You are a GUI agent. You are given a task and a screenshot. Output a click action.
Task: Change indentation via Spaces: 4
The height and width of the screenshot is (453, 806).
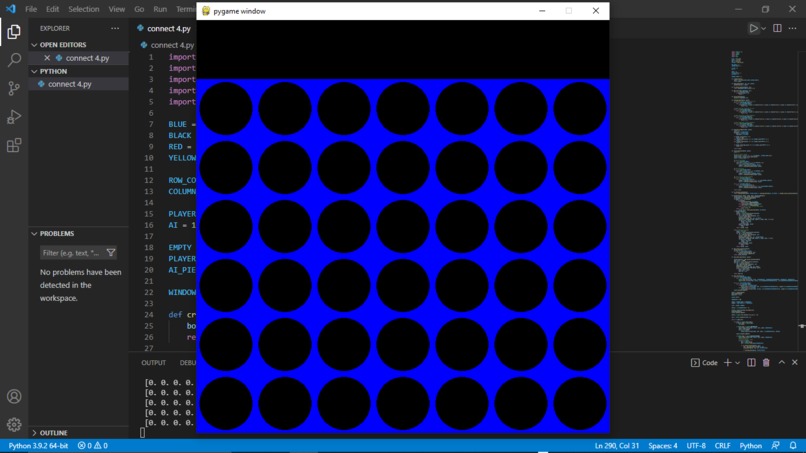[x=663, y=446]
